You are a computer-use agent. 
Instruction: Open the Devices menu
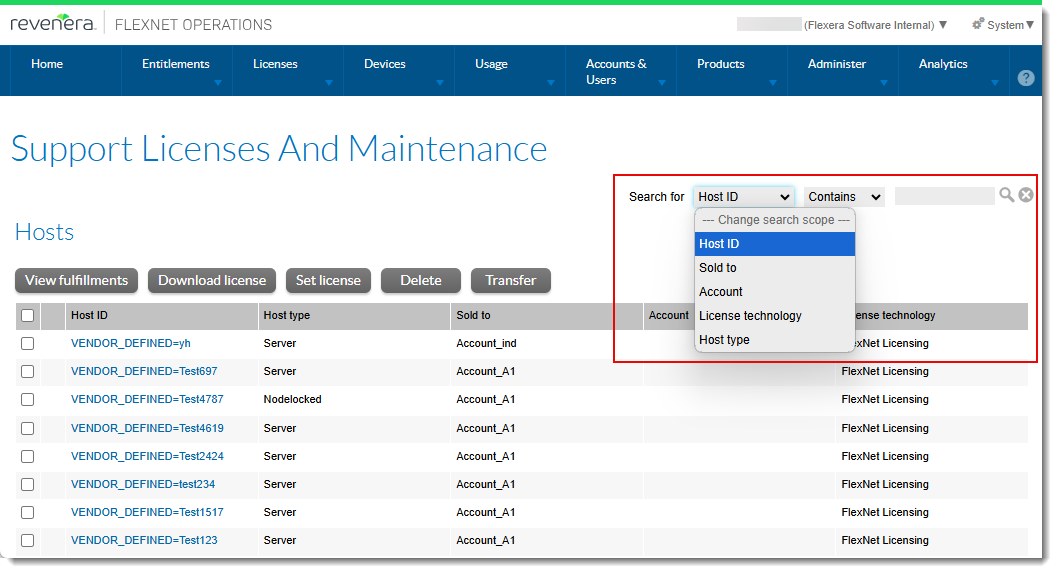pyautogui.click(x=385, y=64)
